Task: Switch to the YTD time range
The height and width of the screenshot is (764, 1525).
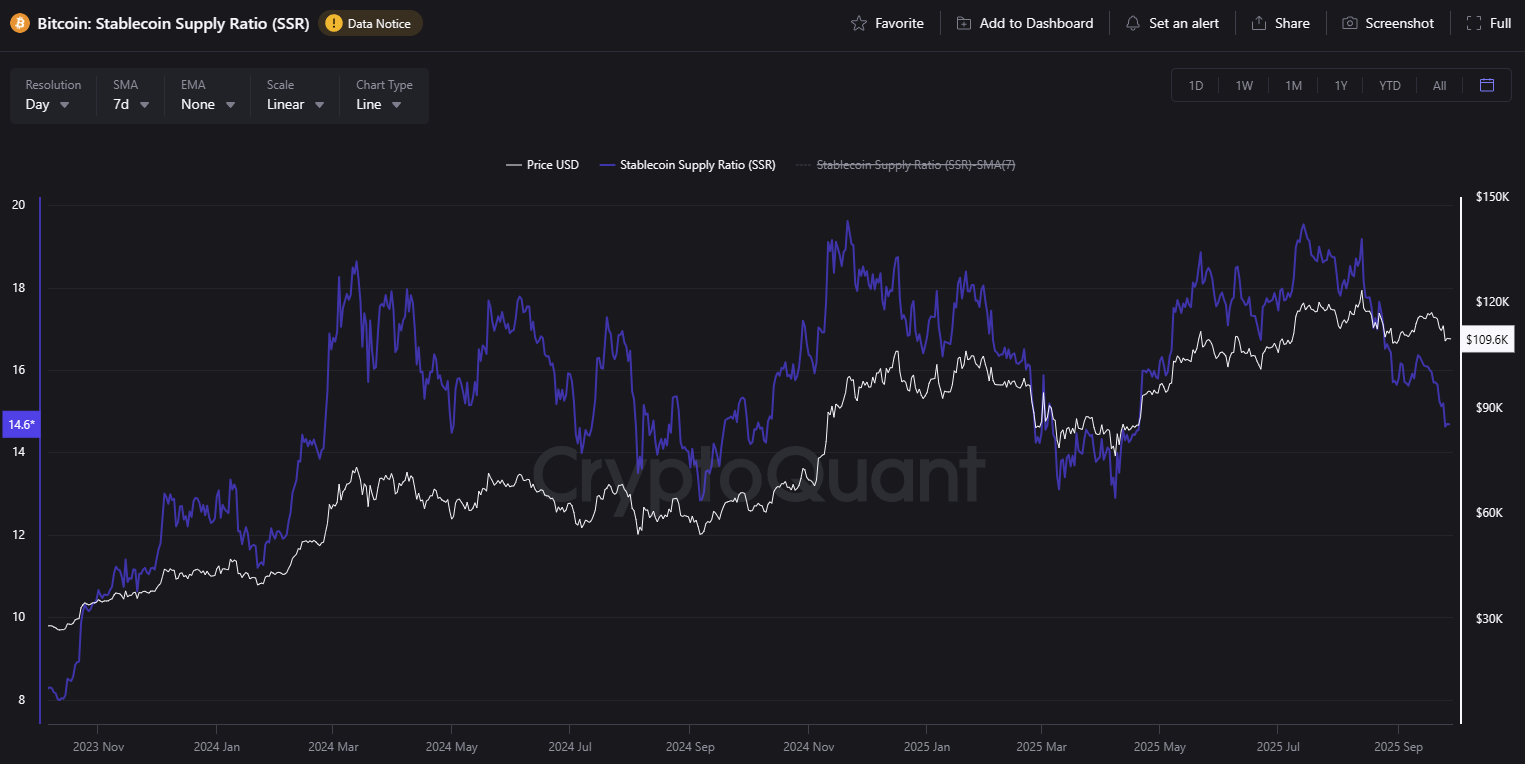Action: pos(1390,85)
